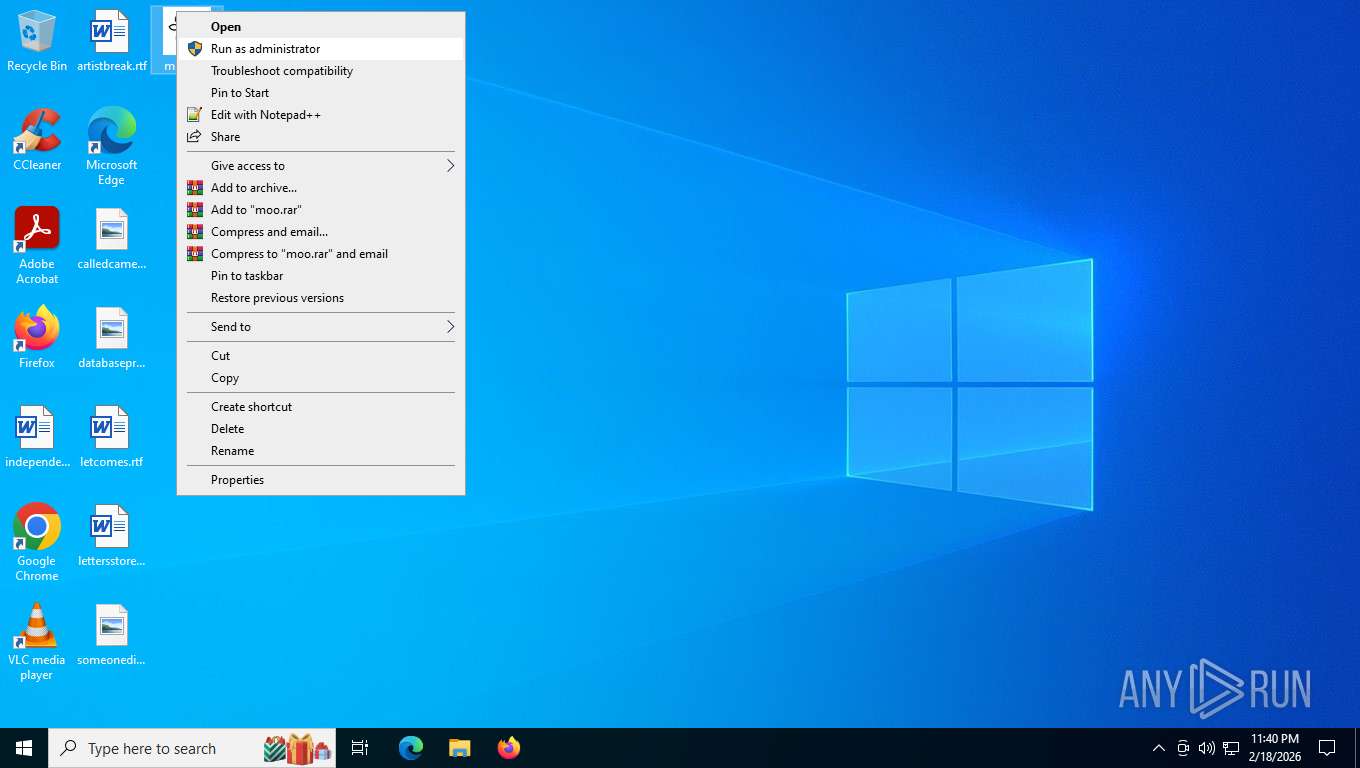The image size is (1360, 768).
Task: Open the Recycle Bin desktop icon
Action: (x=37, y=41)
